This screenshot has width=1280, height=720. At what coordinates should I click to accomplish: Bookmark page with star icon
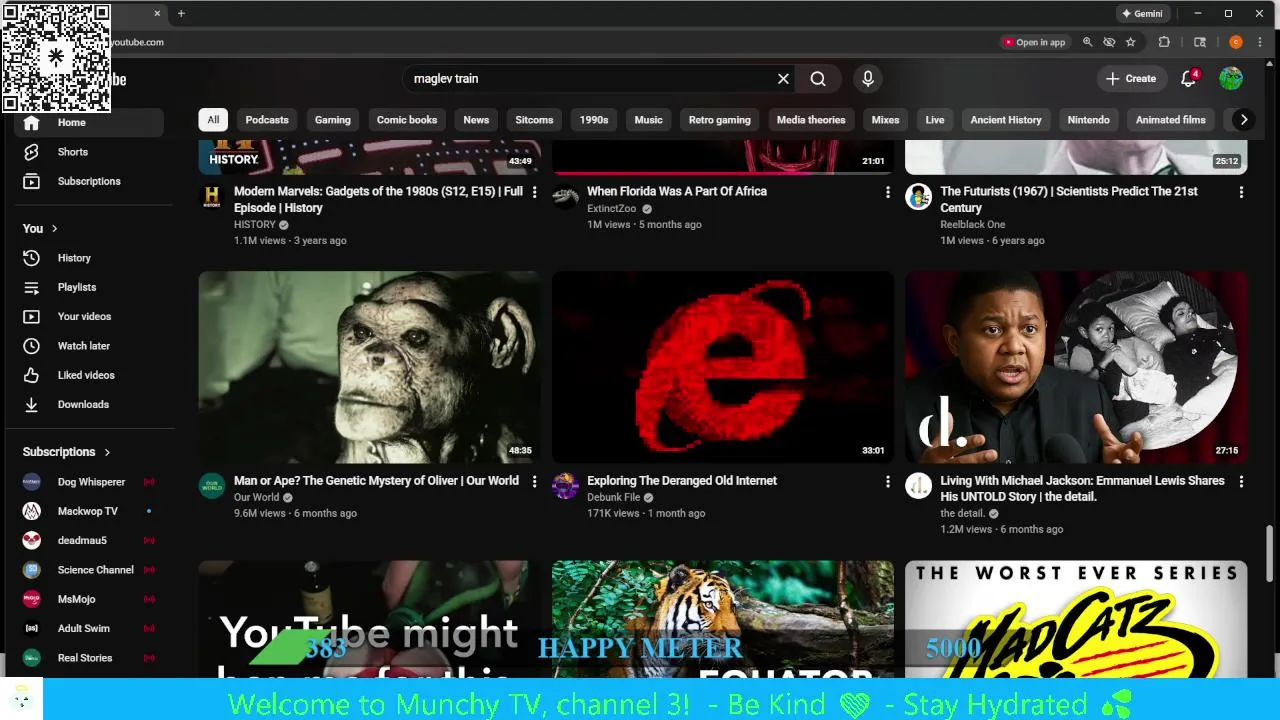tap(1131, 42)
